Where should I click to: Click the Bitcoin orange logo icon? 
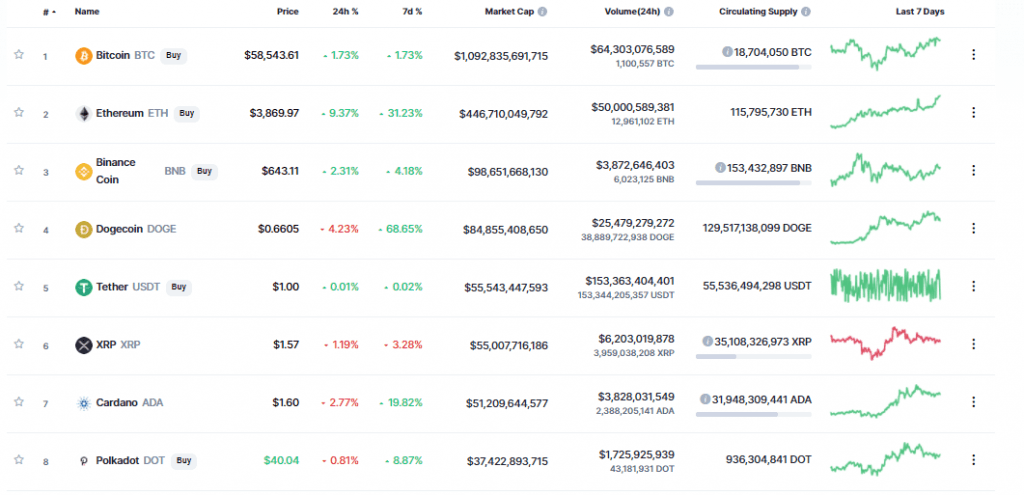click(x=83, y=56)
